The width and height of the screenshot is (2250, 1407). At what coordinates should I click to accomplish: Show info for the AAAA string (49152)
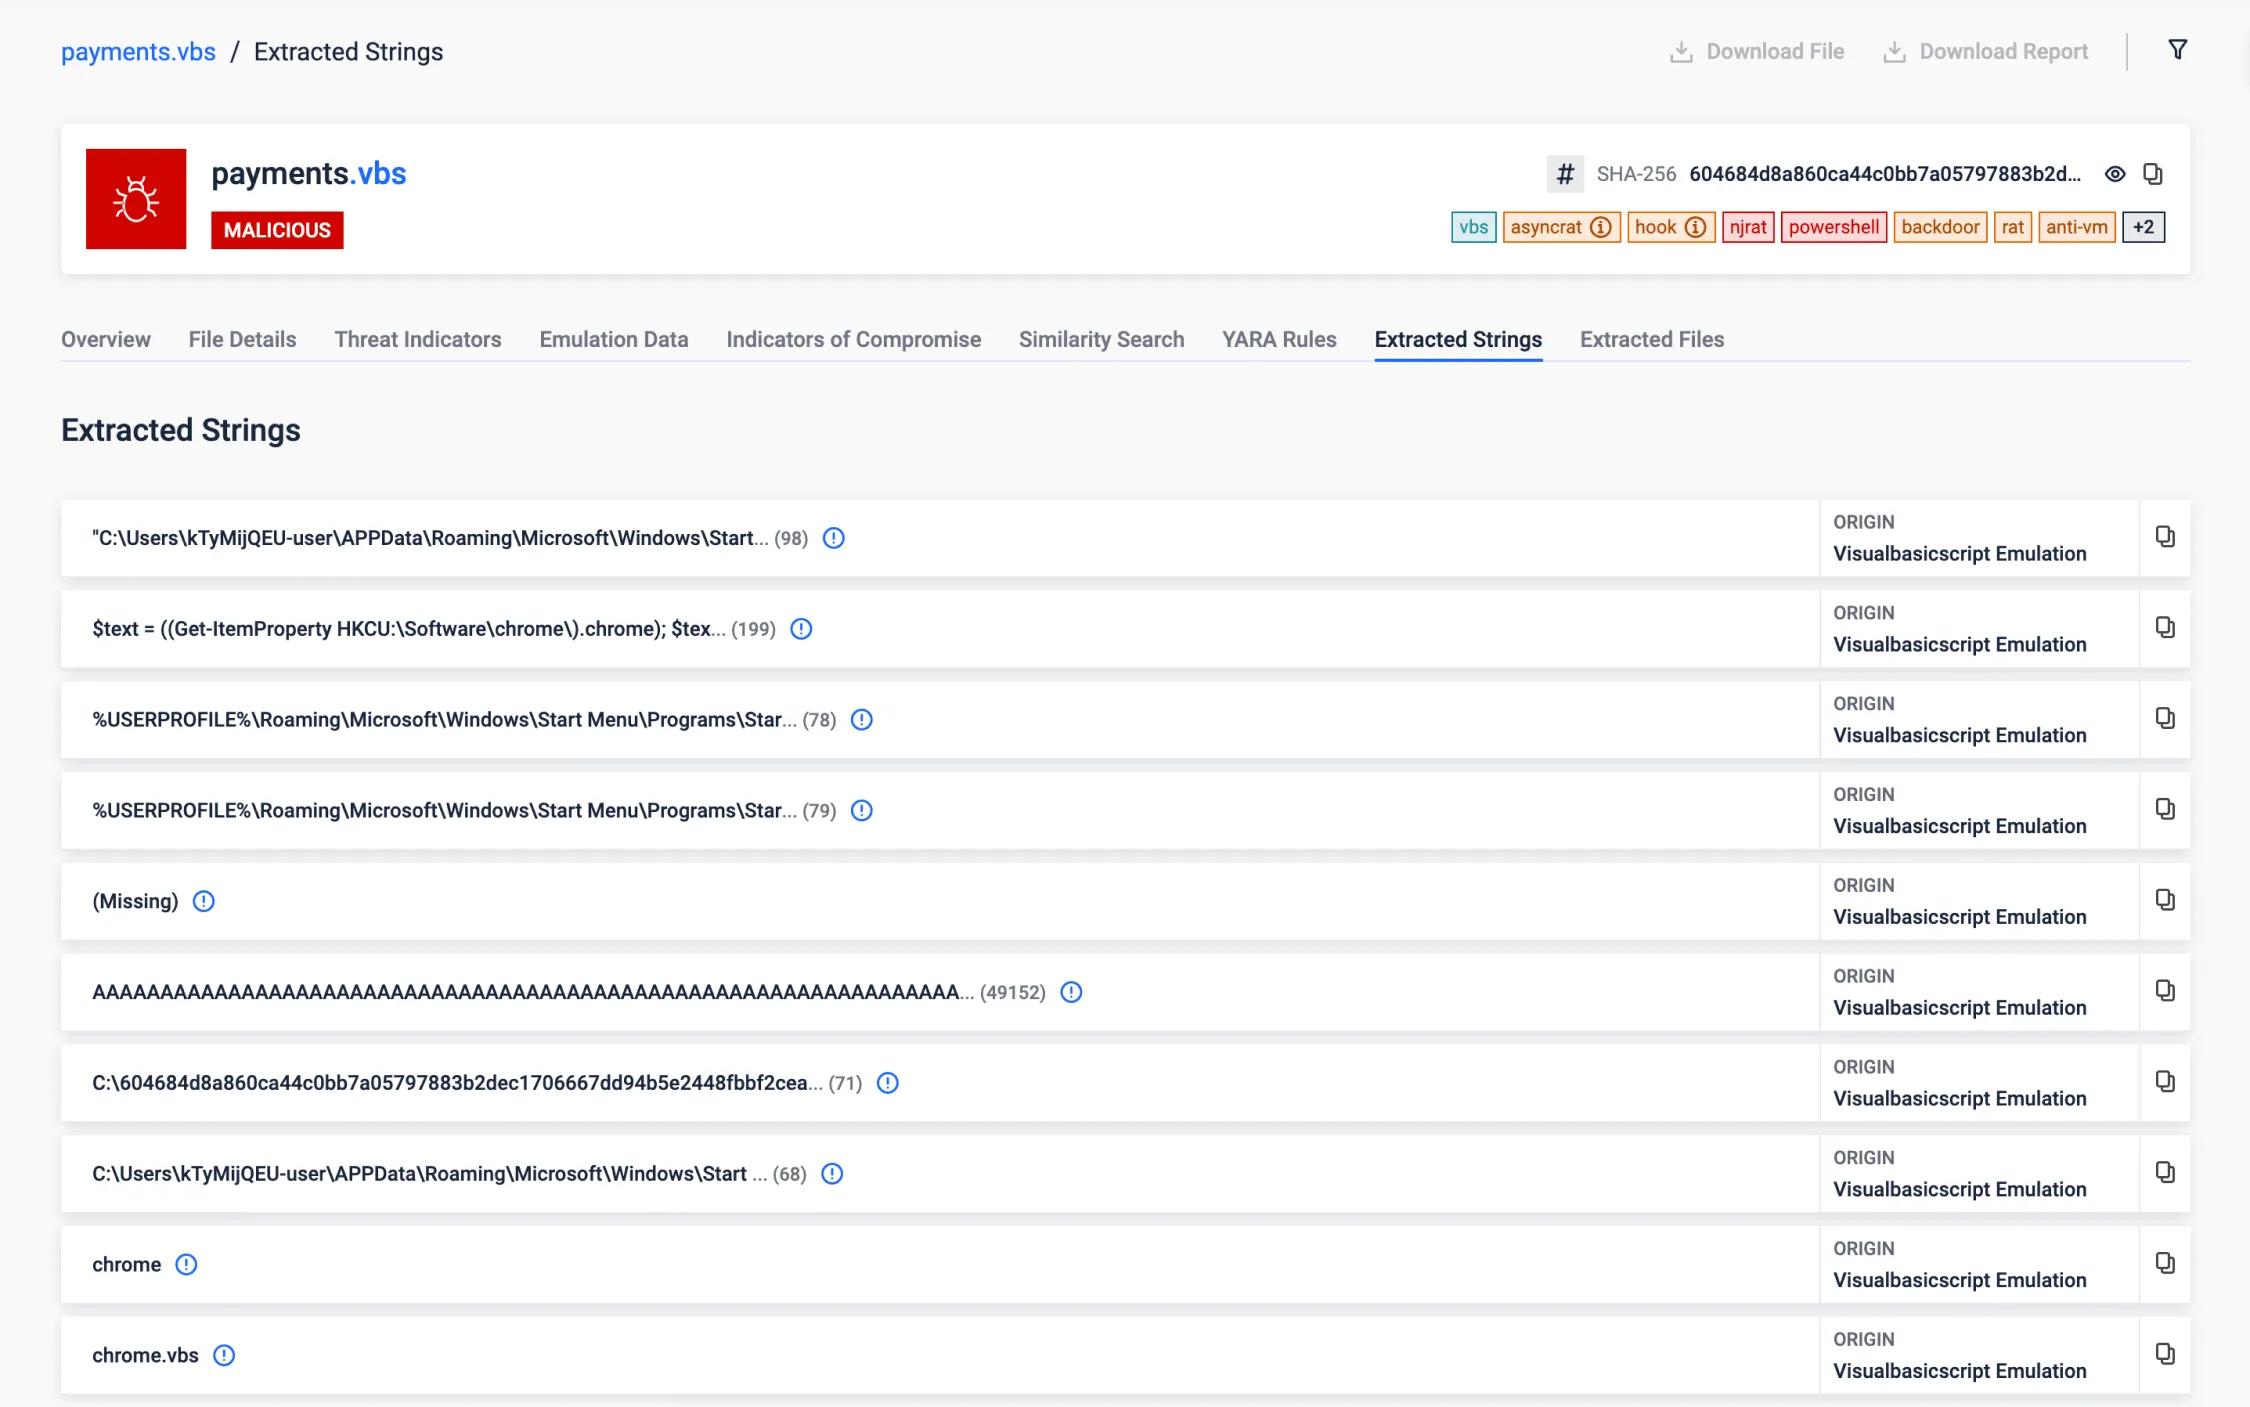coord(1071,992)
